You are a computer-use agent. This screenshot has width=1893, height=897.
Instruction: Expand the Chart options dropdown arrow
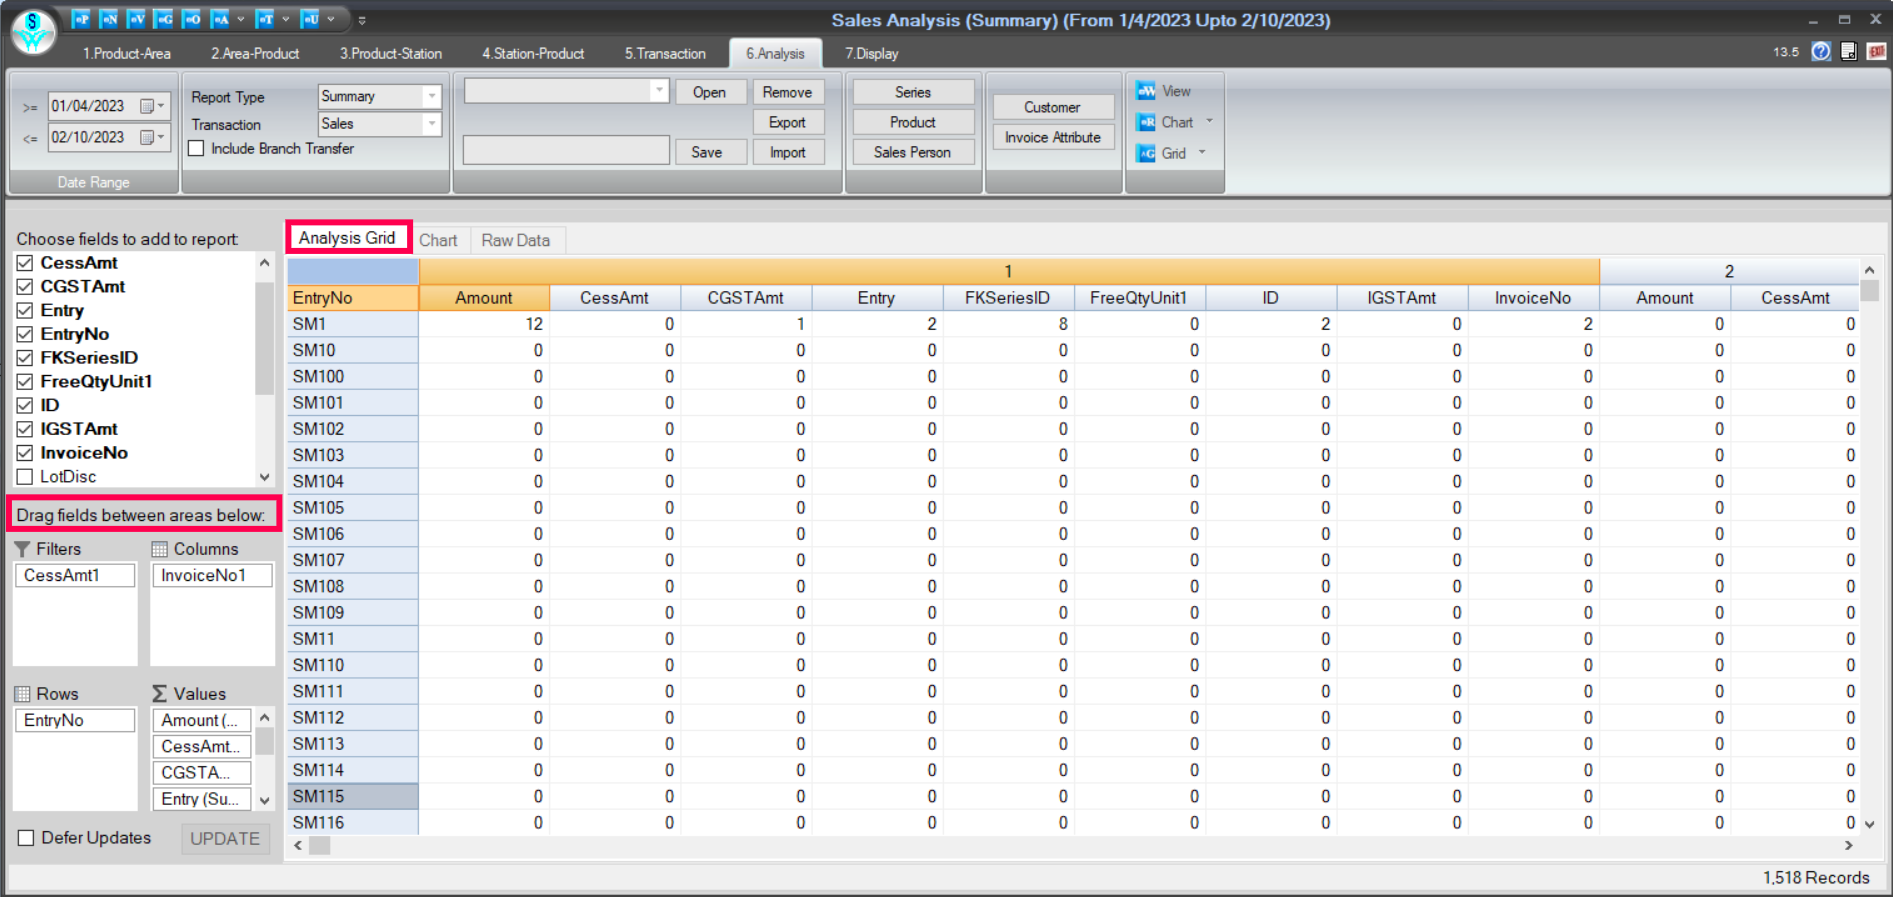pyautogui.click(x=1209, y=122)
